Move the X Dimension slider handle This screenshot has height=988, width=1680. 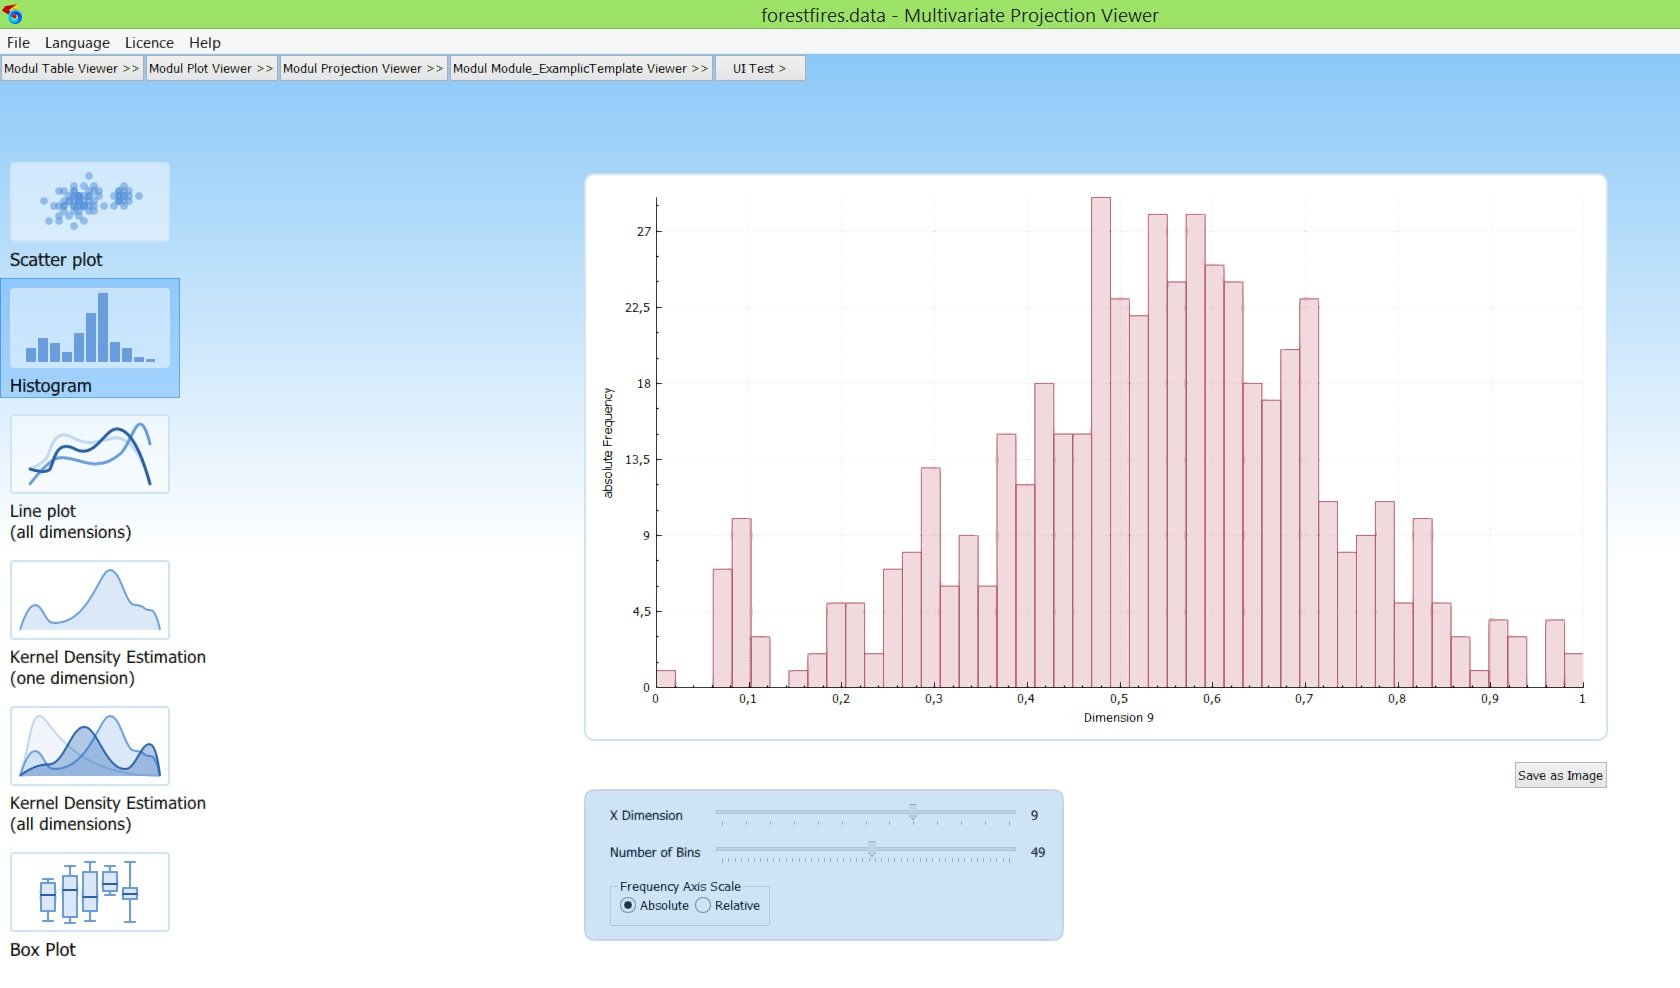tap(913, 815)
